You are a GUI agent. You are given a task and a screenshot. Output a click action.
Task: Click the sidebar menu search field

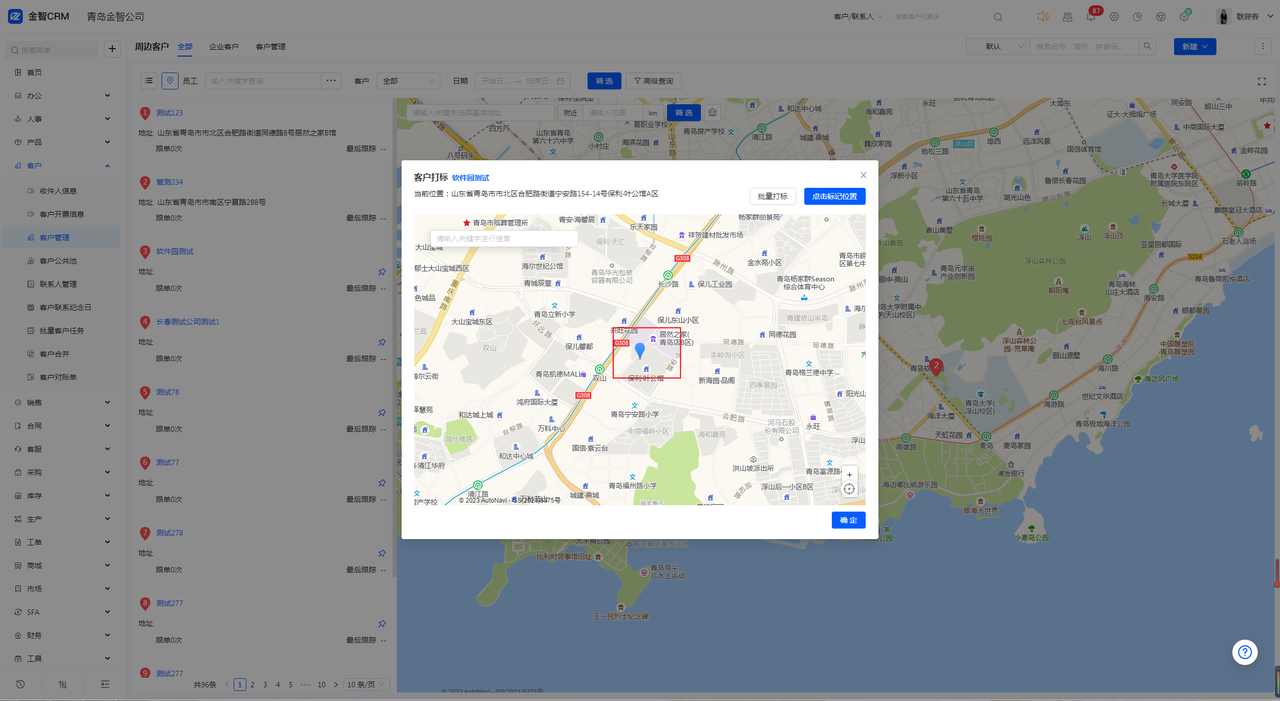54,49
